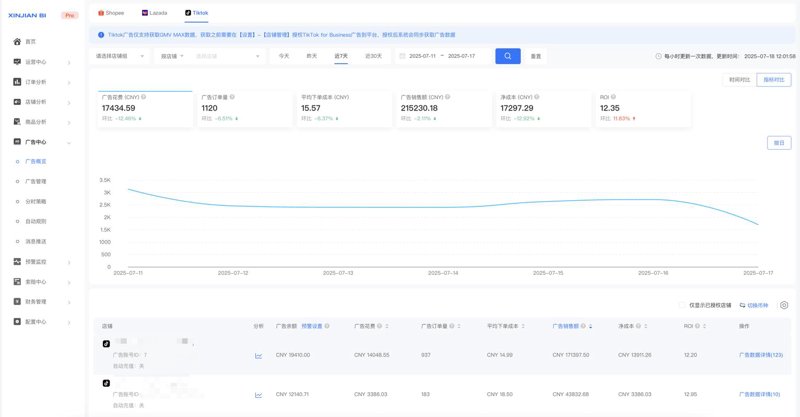Select the Tiktok platform tab
This screenshot has width=800, height=417.
click(196, 13)
